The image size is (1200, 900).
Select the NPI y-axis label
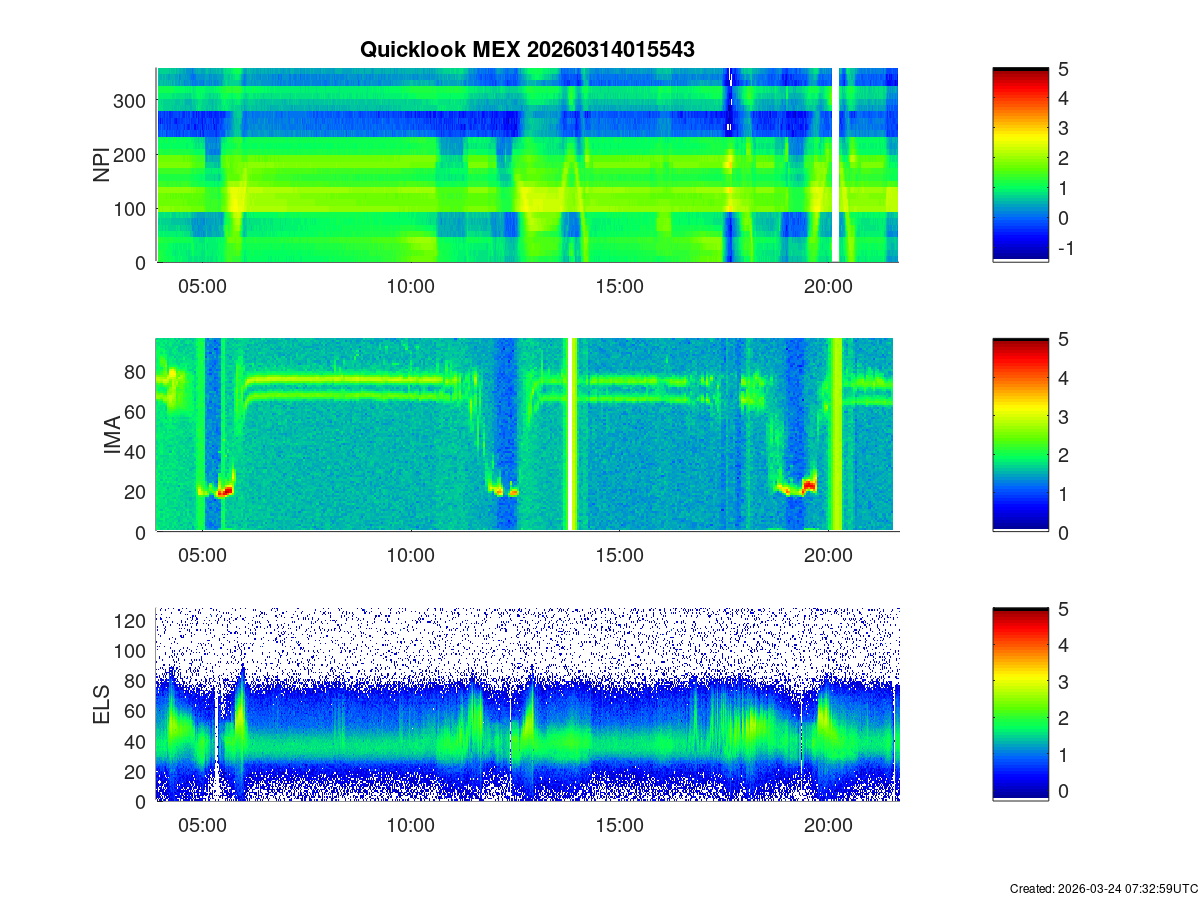click(101, 165)
